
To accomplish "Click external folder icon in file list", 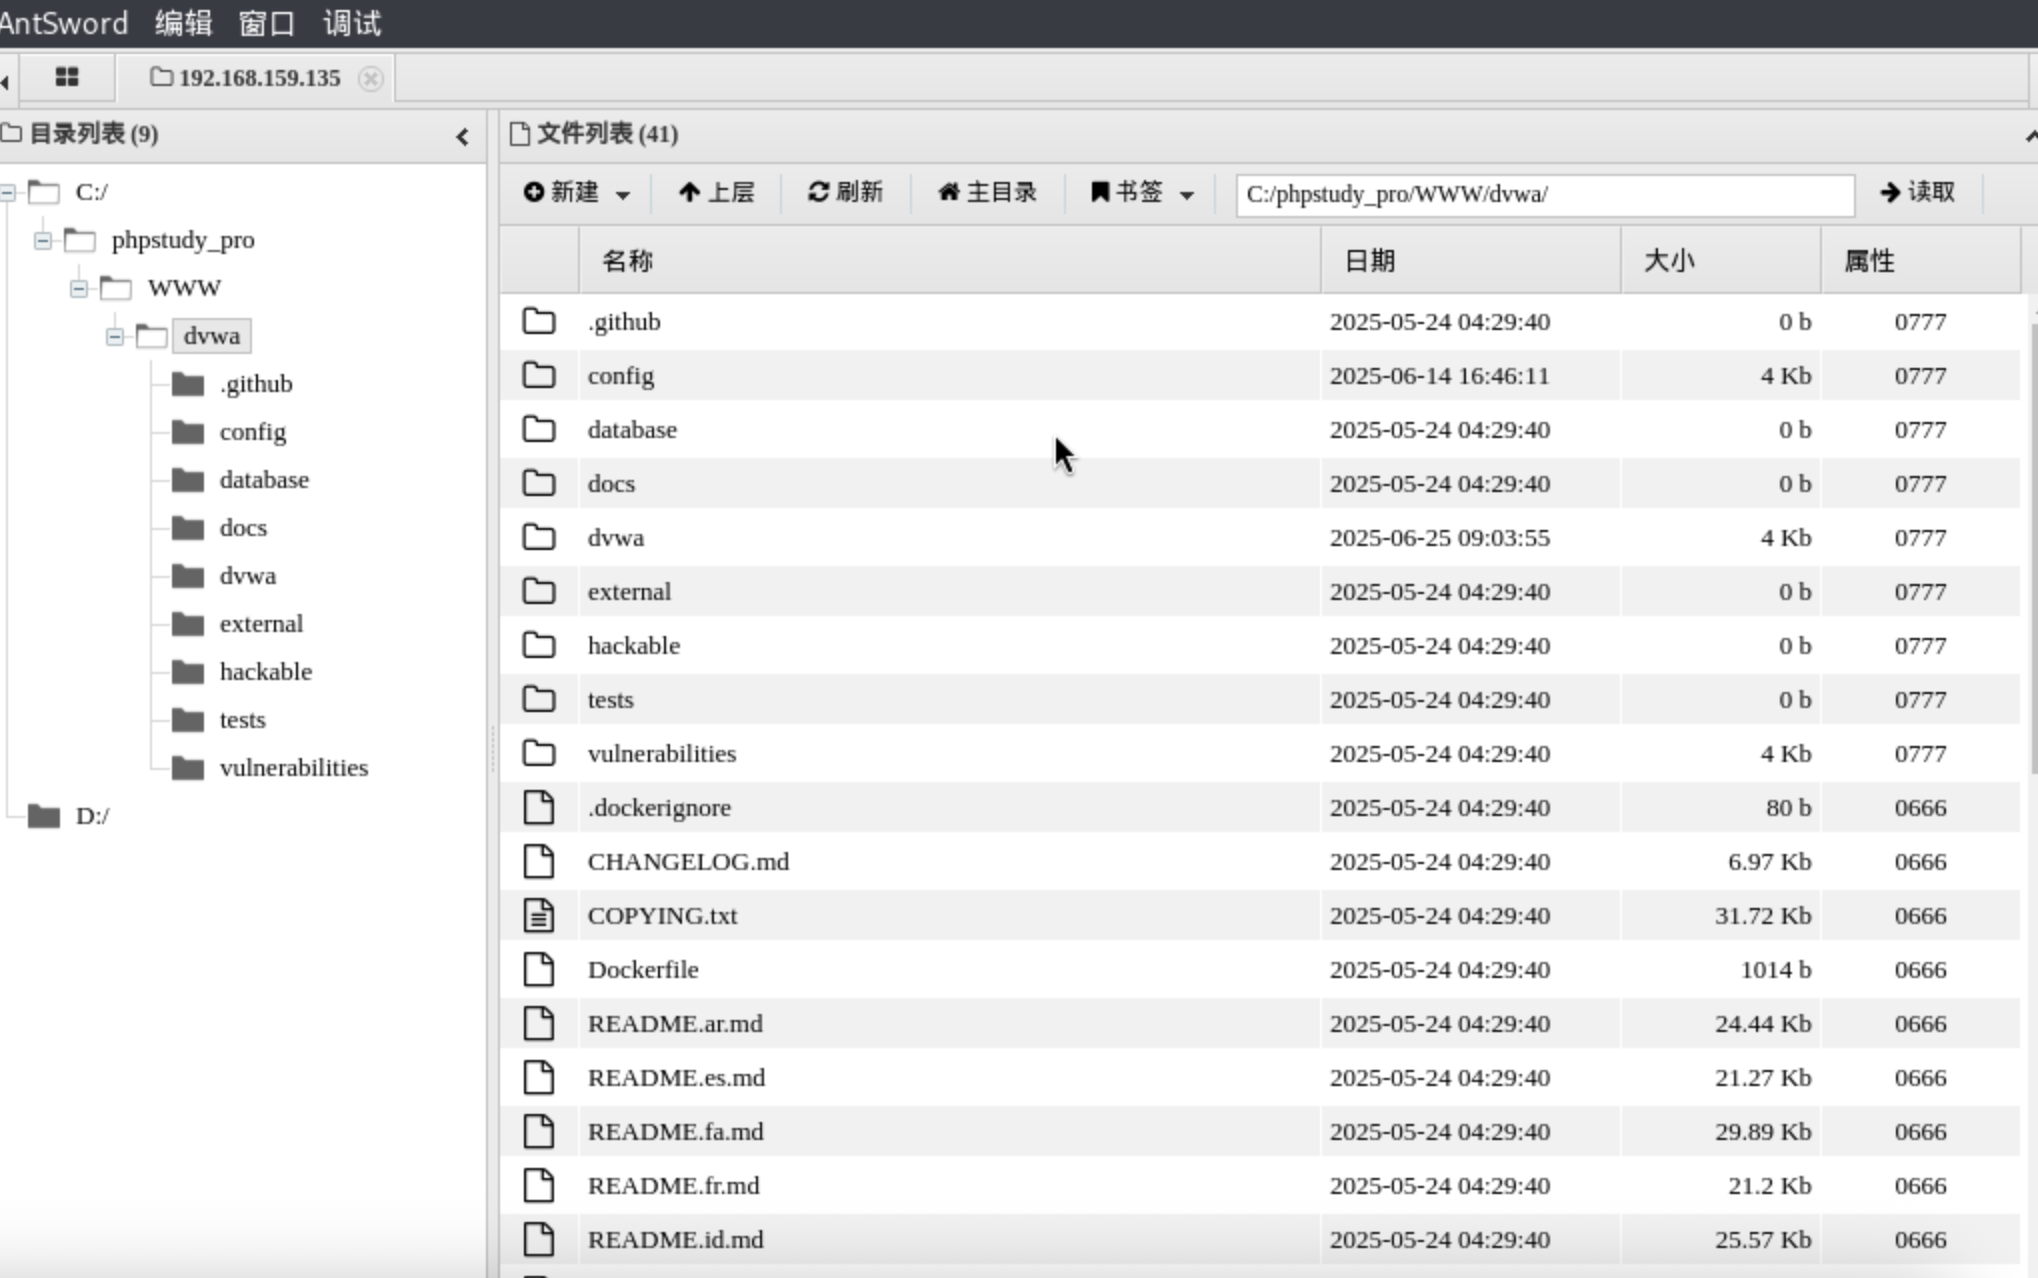I will 539,591.
